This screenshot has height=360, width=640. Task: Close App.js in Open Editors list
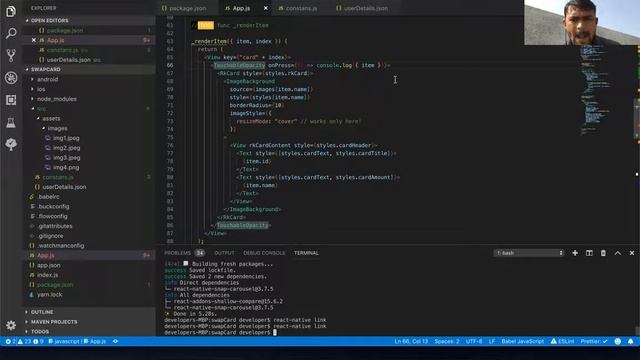(34, 40)
